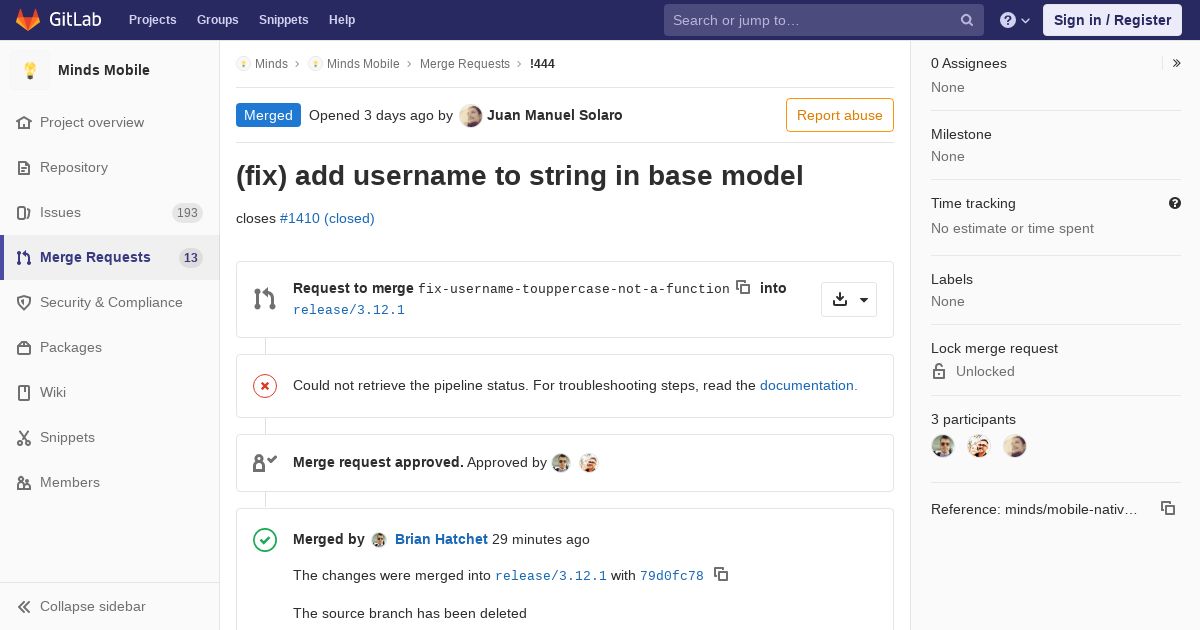Click the Report abuse button

[x=840, y=115]
